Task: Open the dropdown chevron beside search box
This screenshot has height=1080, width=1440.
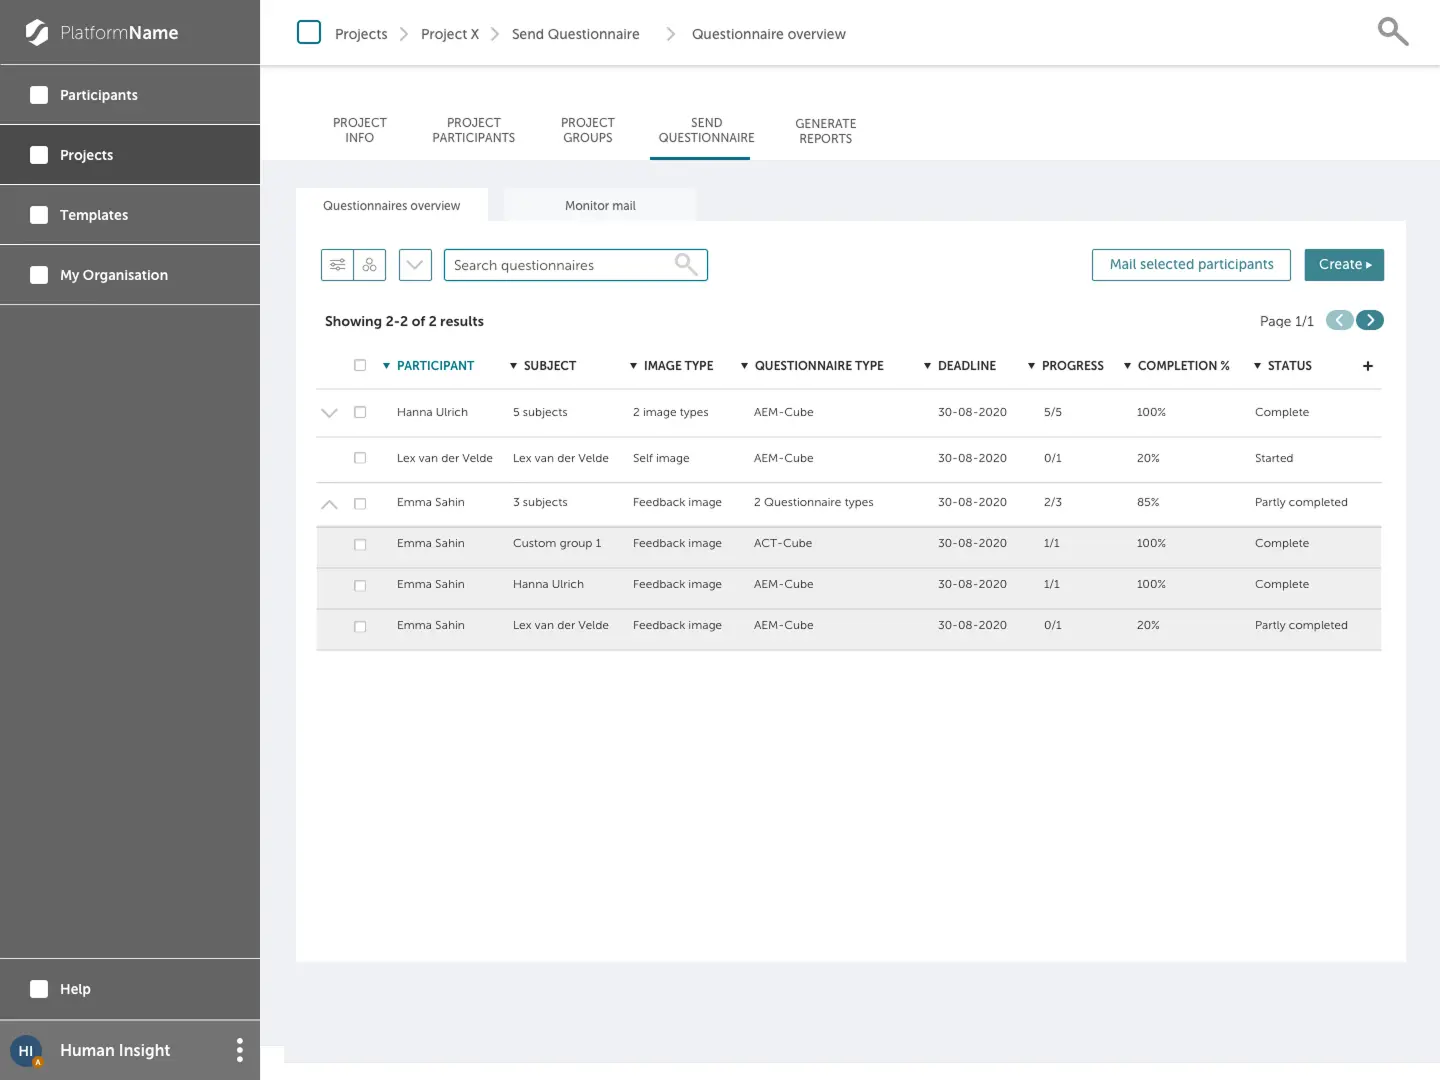Action: point(415,265)
